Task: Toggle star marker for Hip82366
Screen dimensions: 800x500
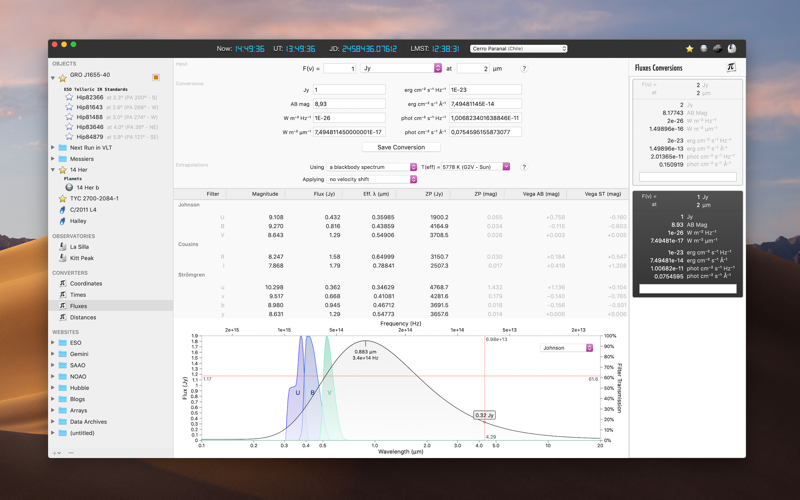Action: point(69,97)
